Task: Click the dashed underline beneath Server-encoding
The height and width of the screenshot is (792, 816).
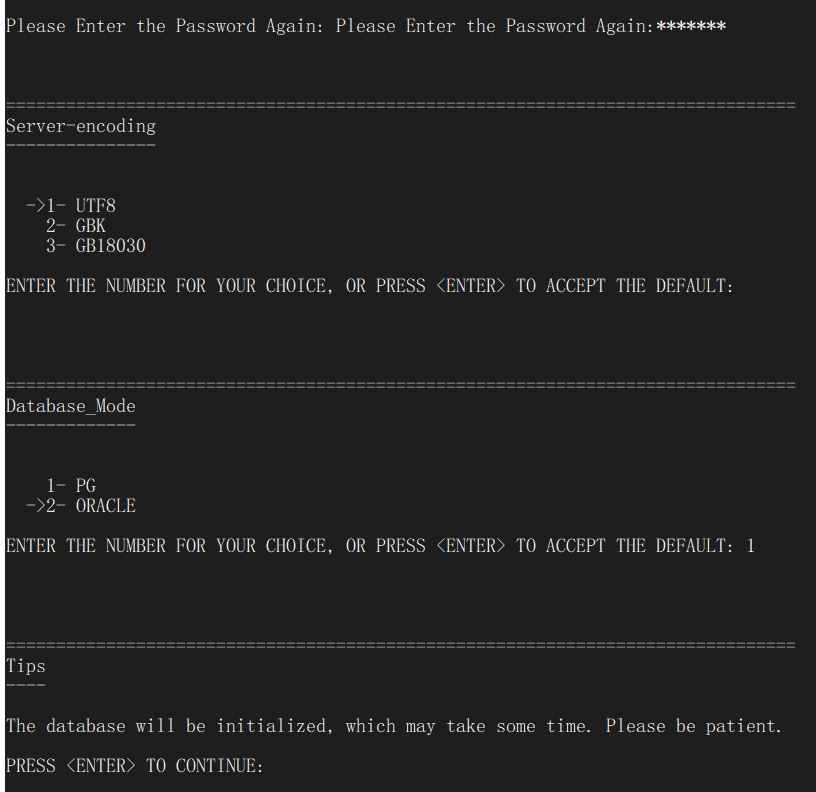Action: (x=81, y=145)
